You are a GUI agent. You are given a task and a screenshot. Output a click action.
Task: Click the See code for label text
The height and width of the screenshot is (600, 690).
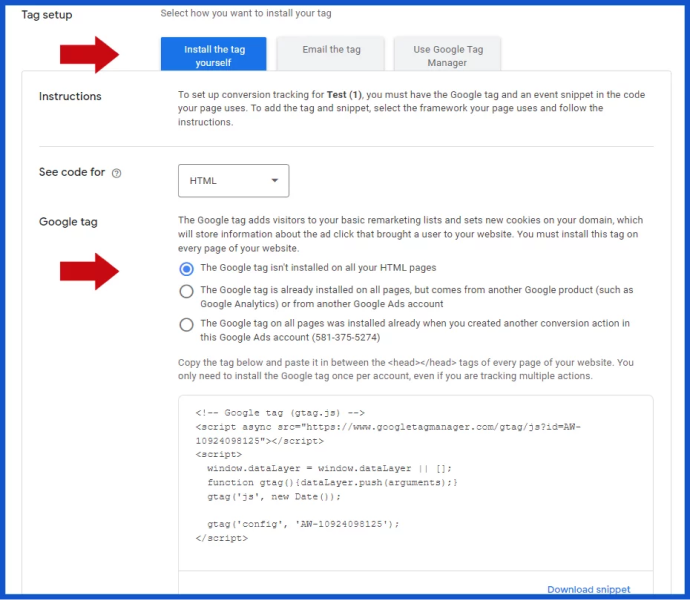point(72,172)
